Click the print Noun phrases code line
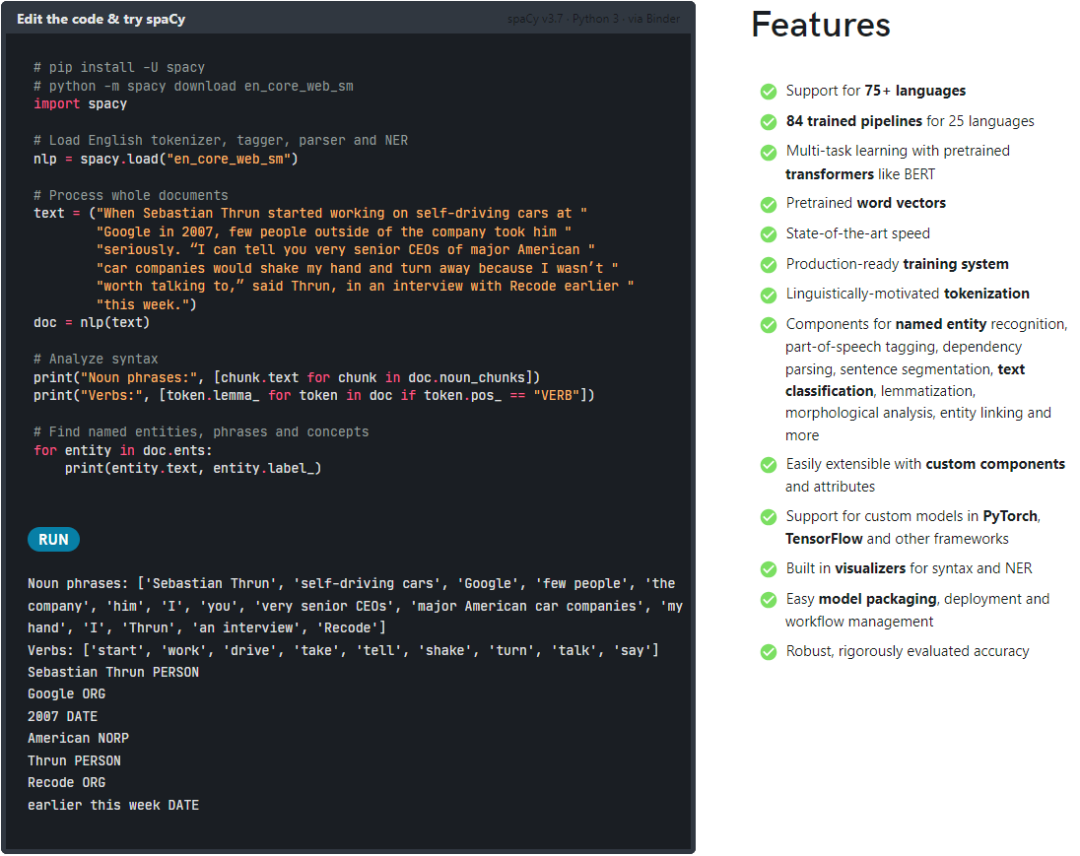Screen dimensions: 1080x856 287,377
